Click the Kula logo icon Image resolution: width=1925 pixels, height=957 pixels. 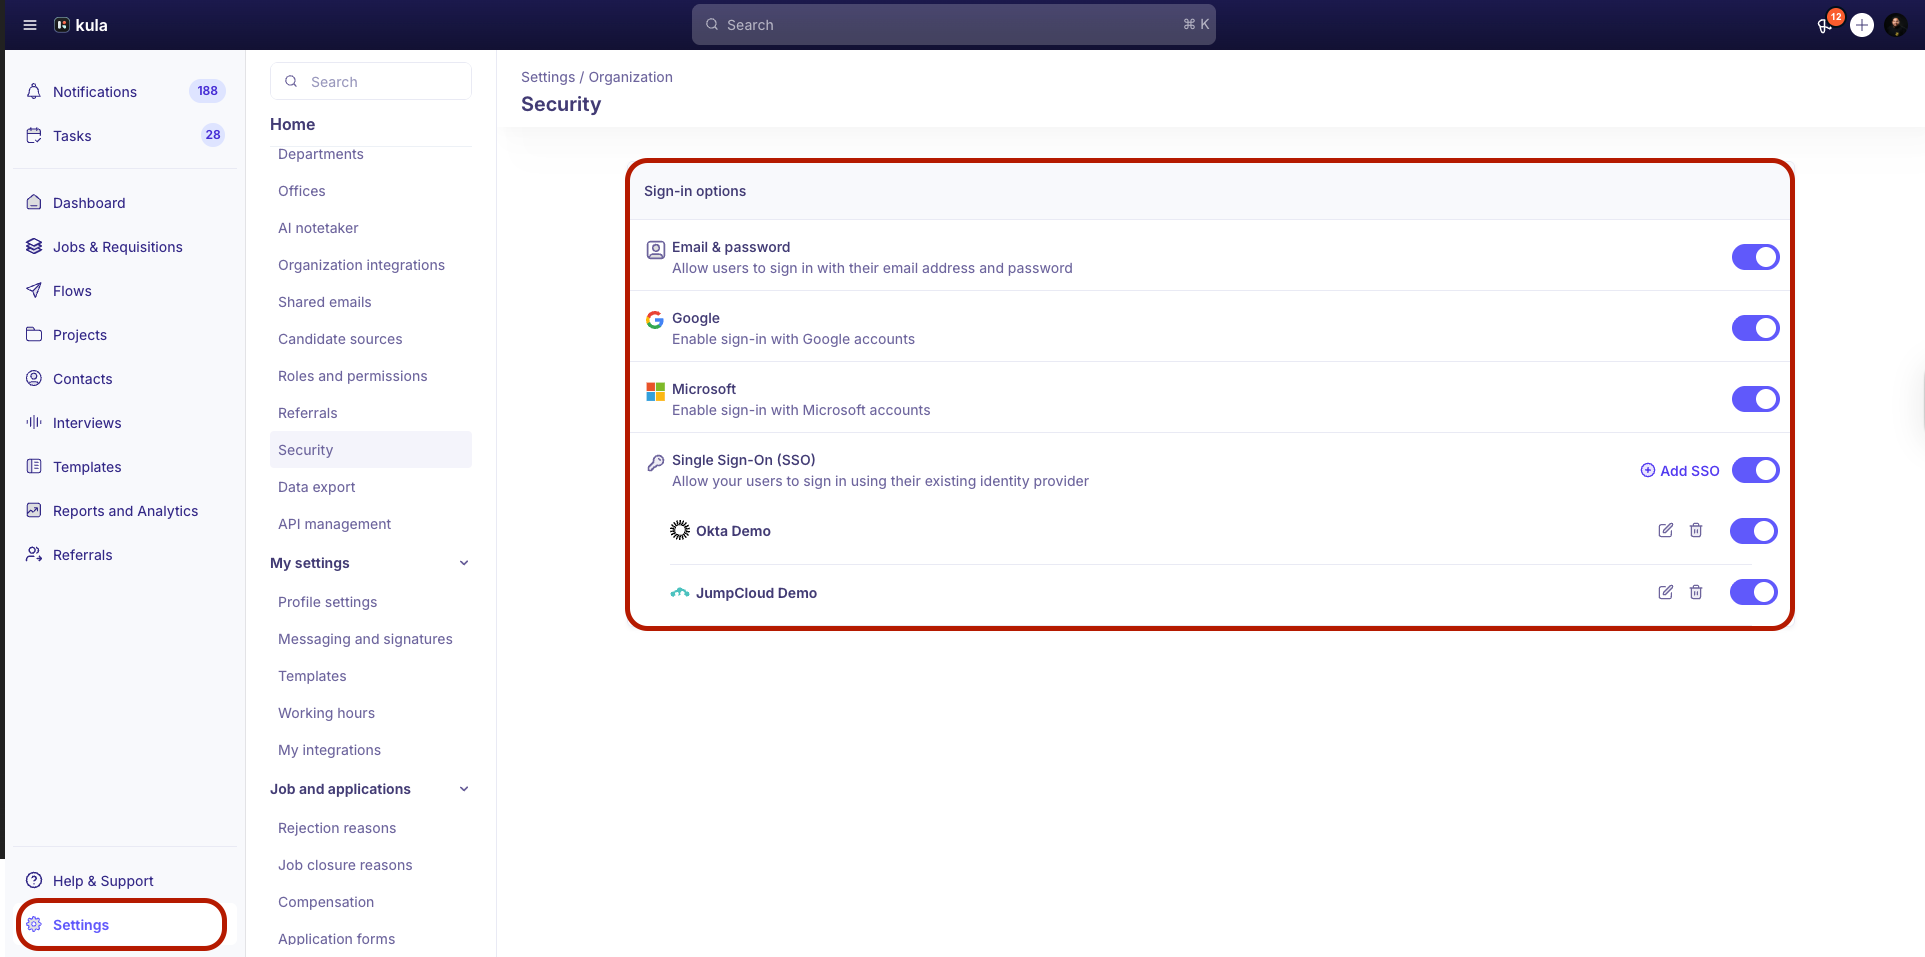click(62, 25)
